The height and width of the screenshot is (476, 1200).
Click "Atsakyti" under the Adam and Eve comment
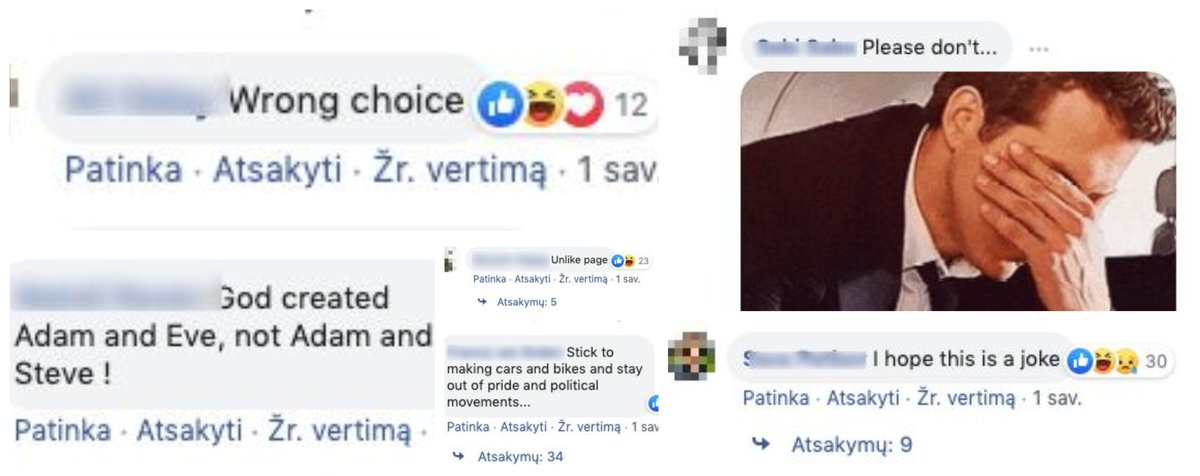click(189, 432)
